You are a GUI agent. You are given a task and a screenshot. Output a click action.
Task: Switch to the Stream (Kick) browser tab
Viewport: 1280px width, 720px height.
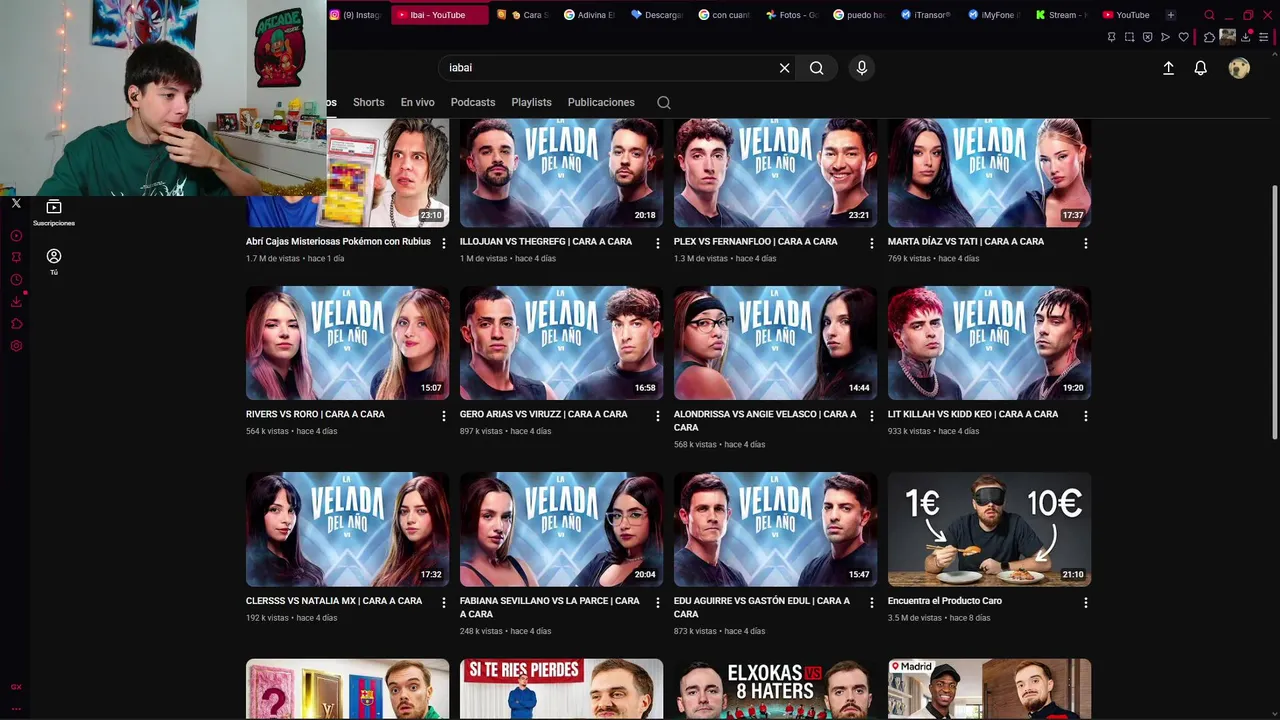(1060, 15)
